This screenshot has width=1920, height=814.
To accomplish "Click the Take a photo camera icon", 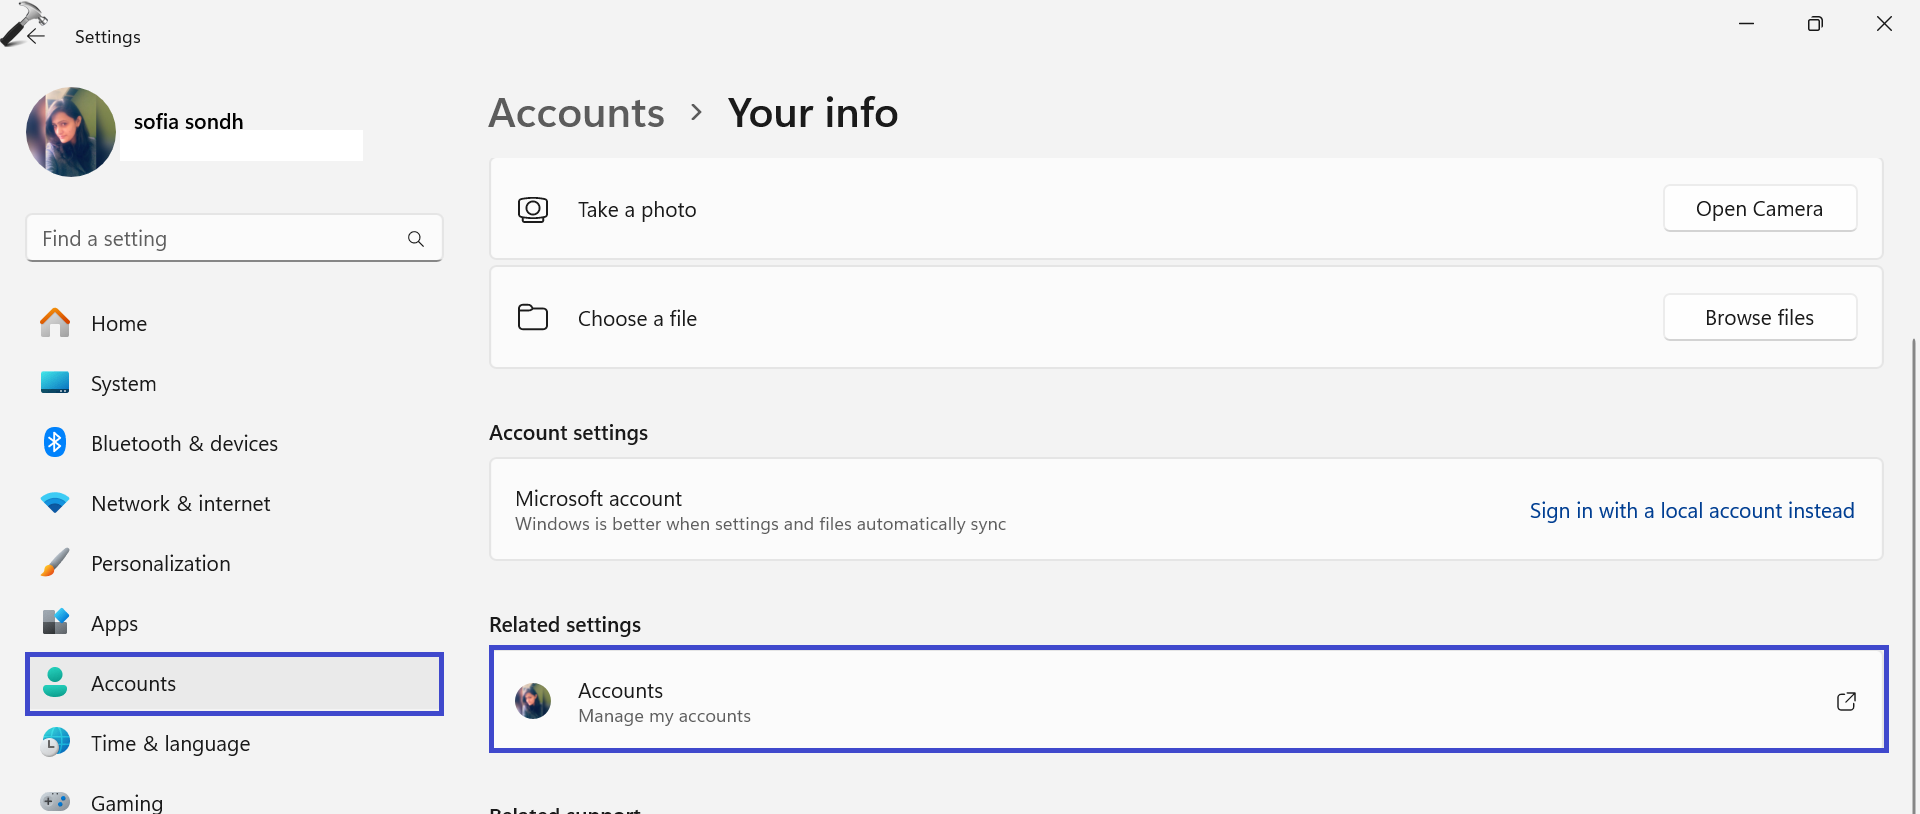I will (533, 210).
